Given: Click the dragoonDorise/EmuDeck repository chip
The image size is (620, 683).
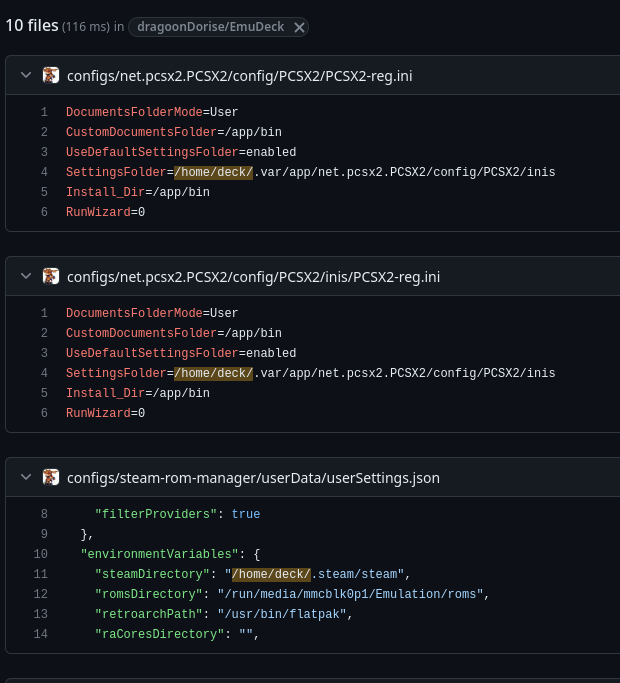Looking at the screenshot, I should (211, 27).
